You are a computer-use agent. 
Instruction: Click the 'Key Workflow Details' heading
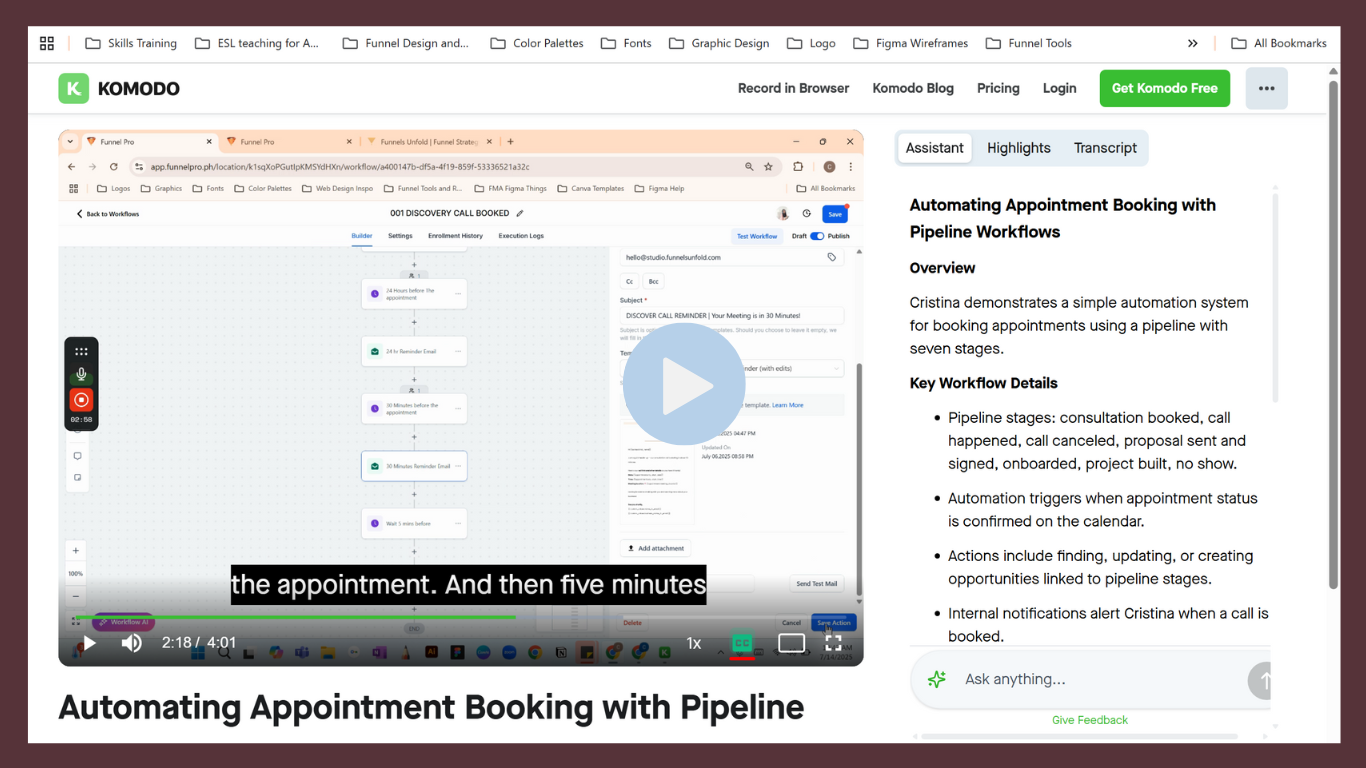(983, 383)
